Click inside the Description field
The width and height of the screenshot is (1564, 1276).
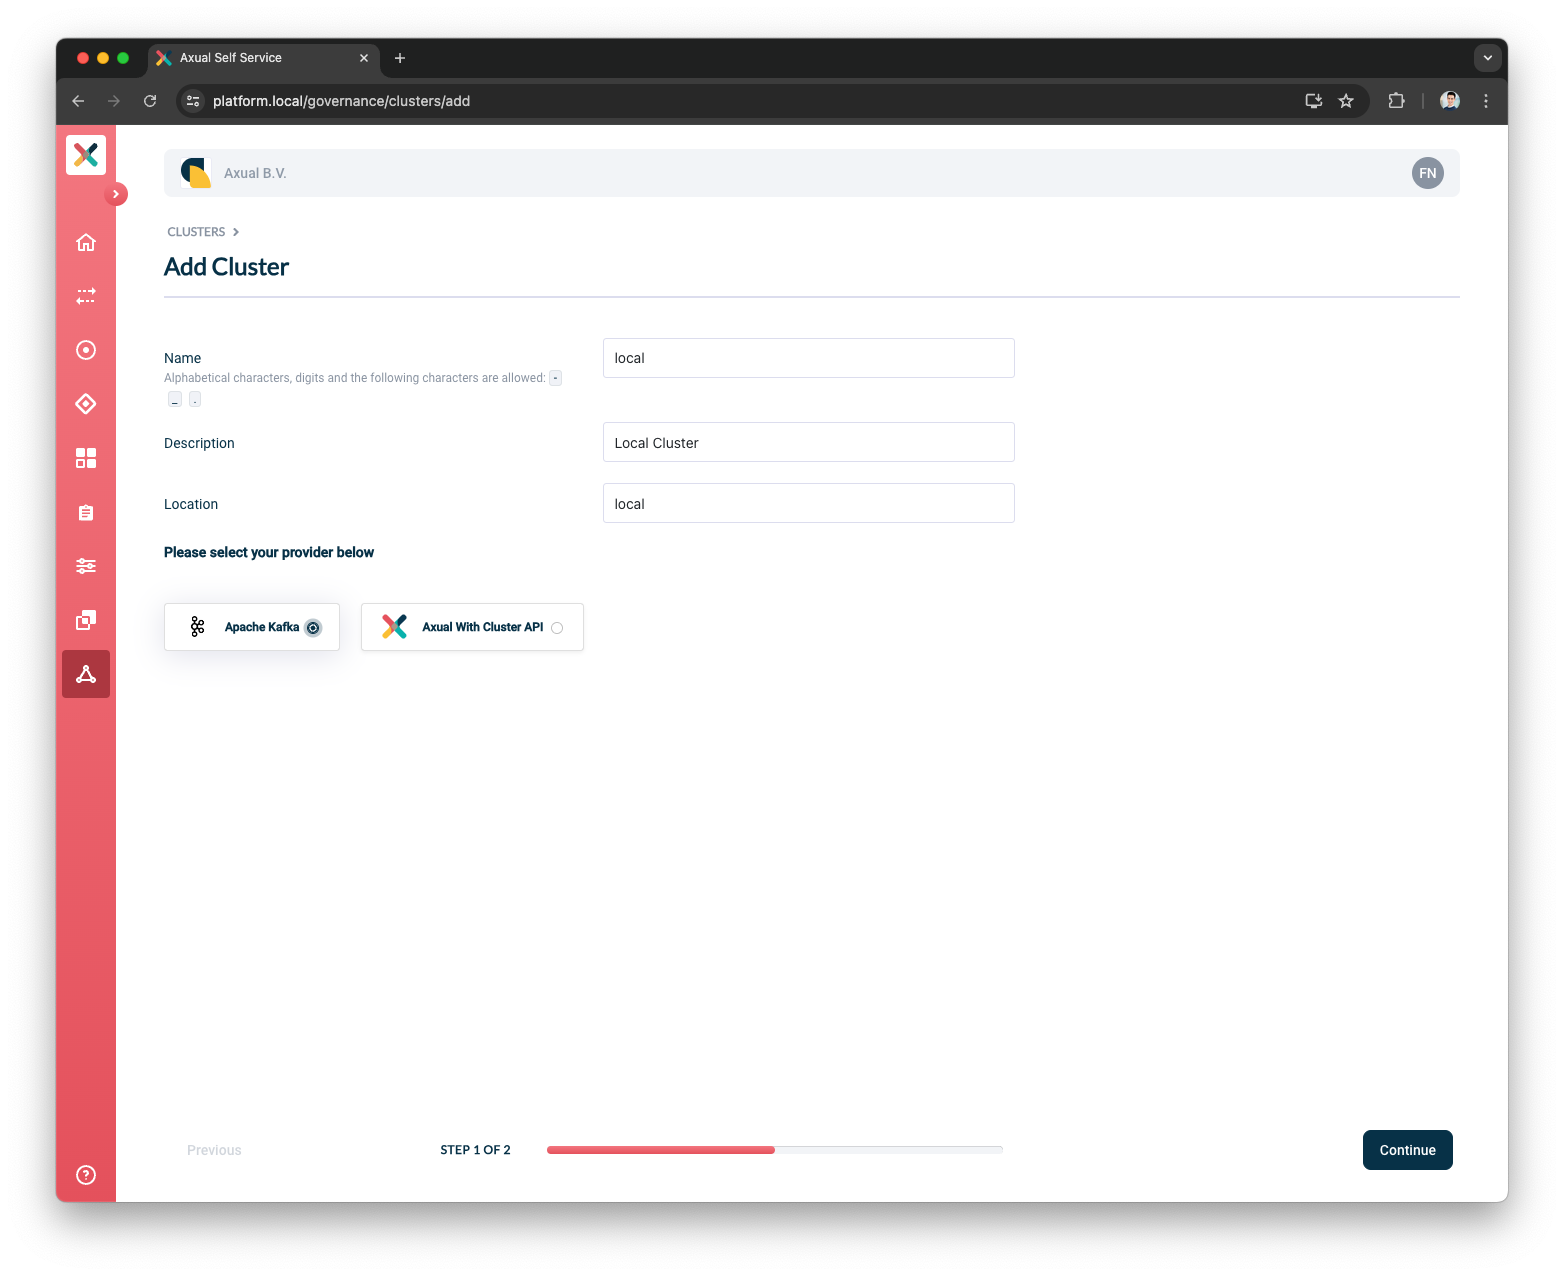pyautogui.click(x=808, y=442)
